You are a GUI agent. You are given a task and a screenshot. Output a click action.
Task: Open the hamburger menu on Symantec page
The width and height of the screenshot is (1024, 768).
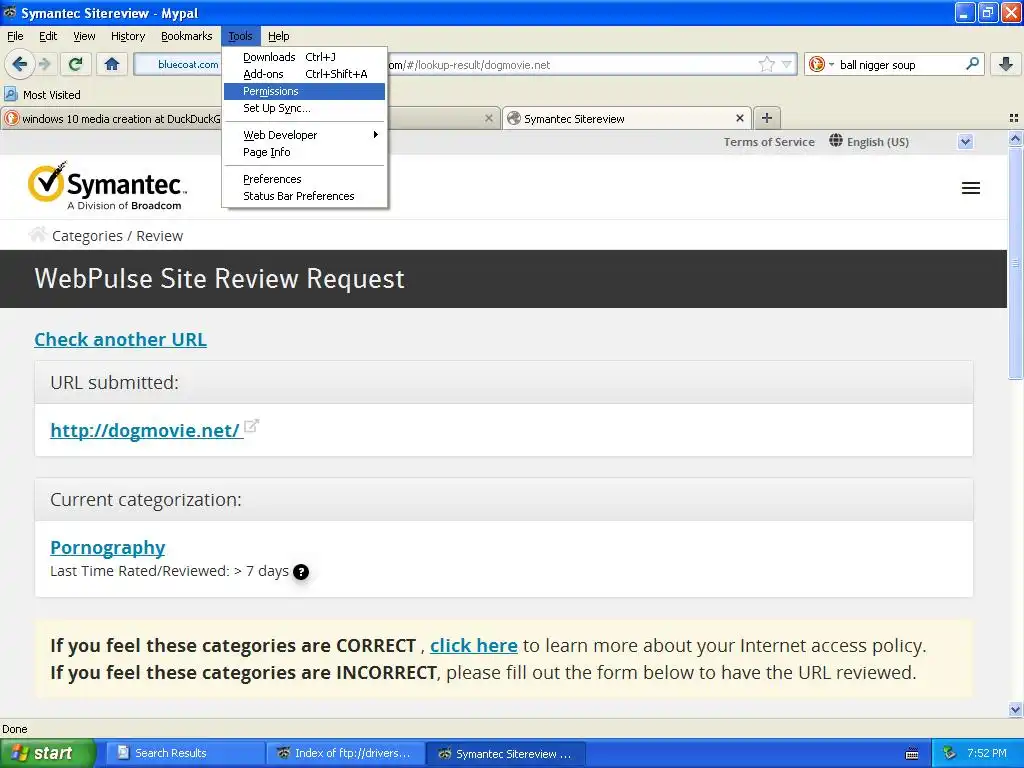pos(970,188)
